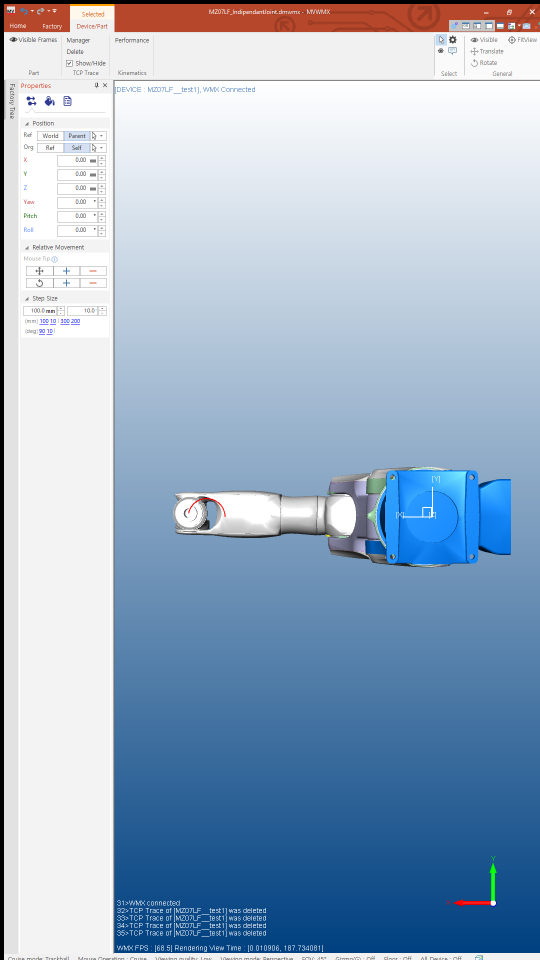Collapse the Position section
This screenshot has height=960, width=540.
coord(27,124)
